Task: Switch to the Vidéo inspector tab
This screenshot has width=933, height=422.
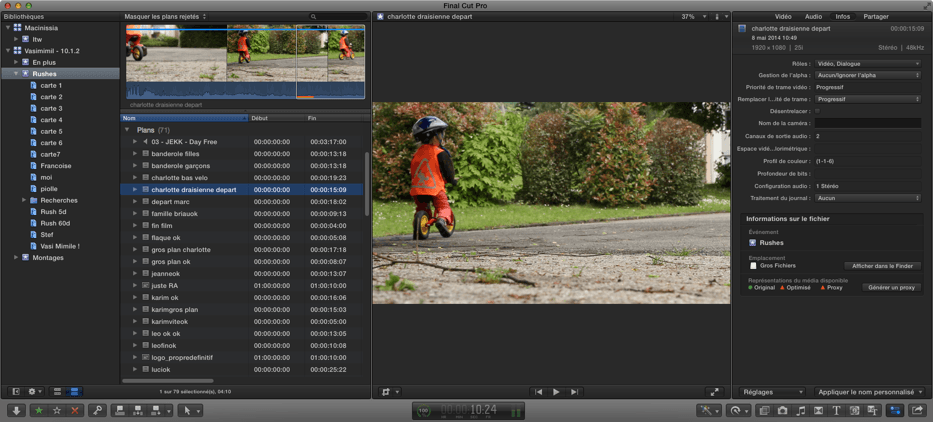Action: (783, 17)
